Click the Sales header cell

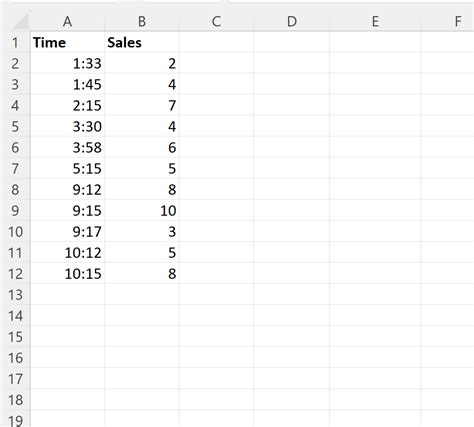(142, 42)
